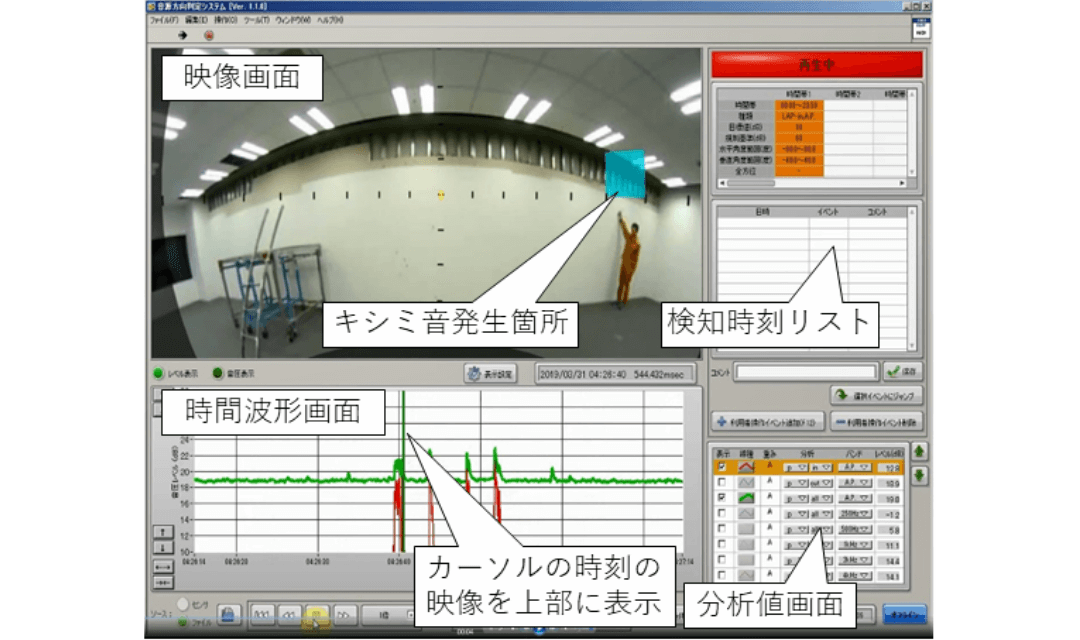Uncheck the 表示 checkbox of green-line row
Image resolution: width=1080 pixels, height=640 pixels.
[x=722, y=497]
